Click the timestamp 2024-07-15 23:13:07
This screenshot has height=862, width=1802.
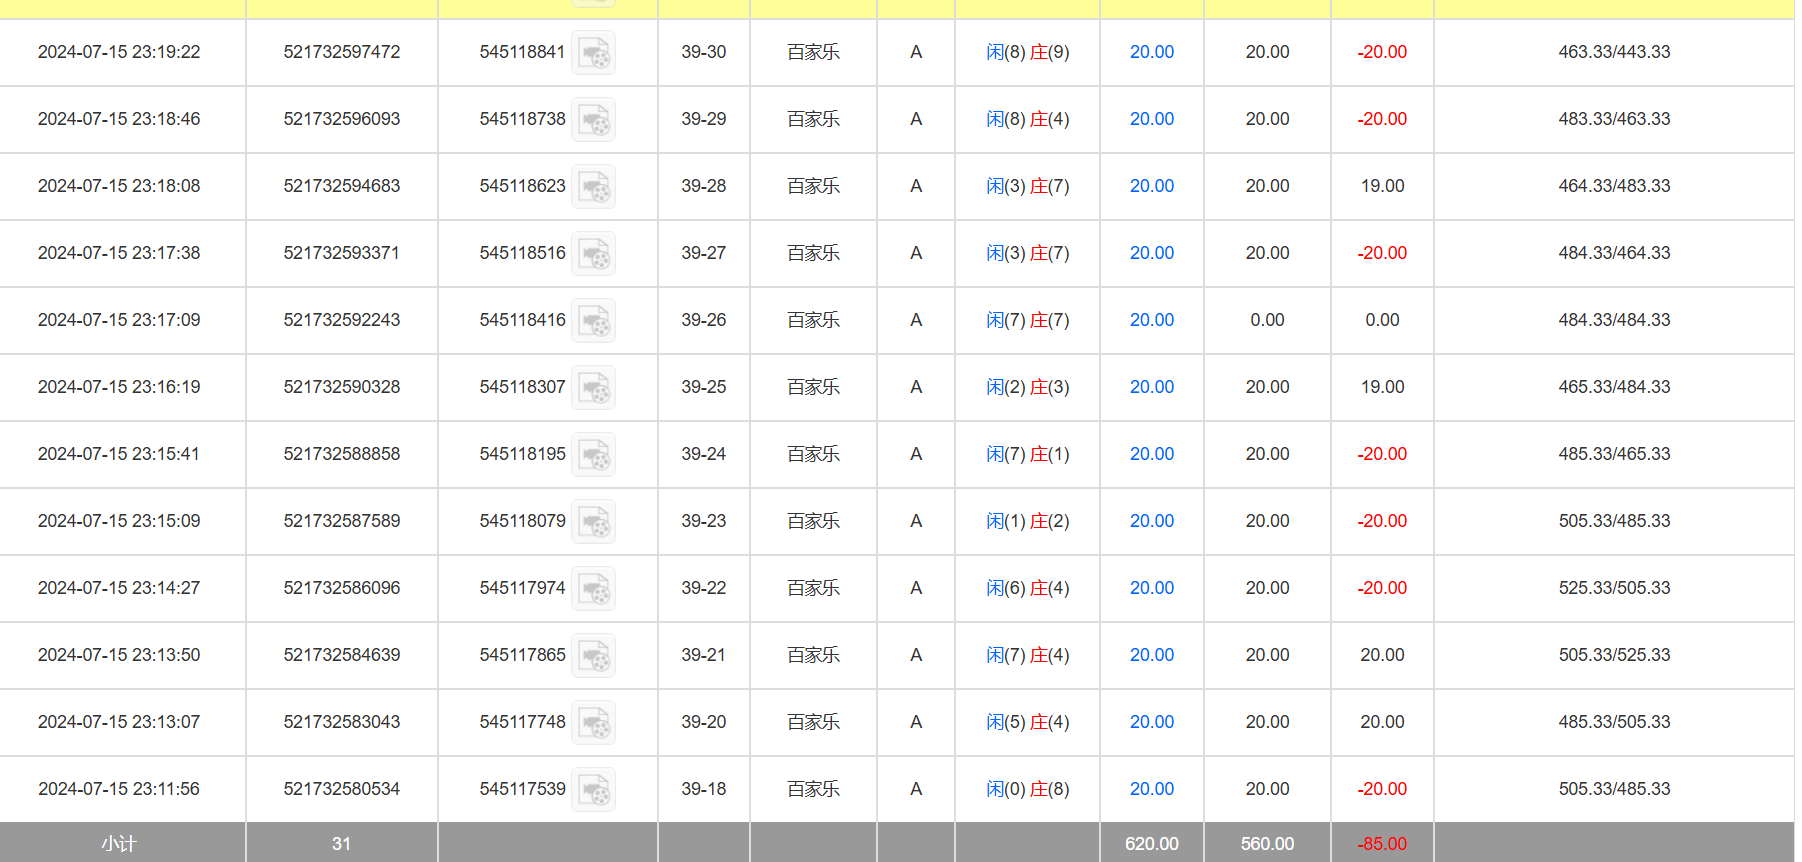tap(119, 722)
